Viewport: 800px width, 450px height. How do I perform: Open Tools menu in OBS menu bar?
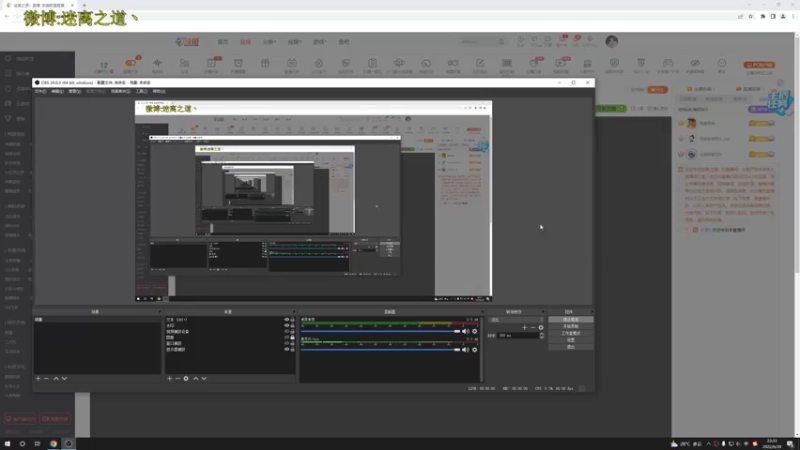pos(141,91)
